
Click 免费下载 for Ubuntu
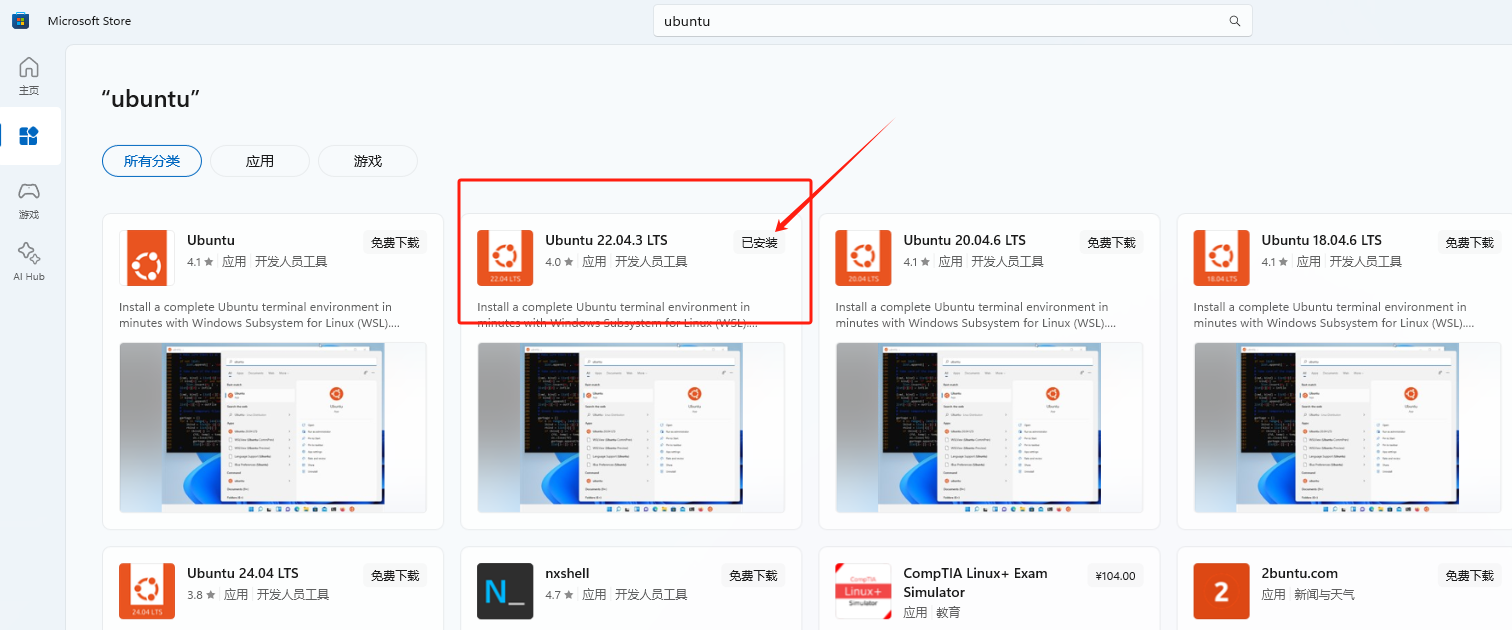click(395, 242)
